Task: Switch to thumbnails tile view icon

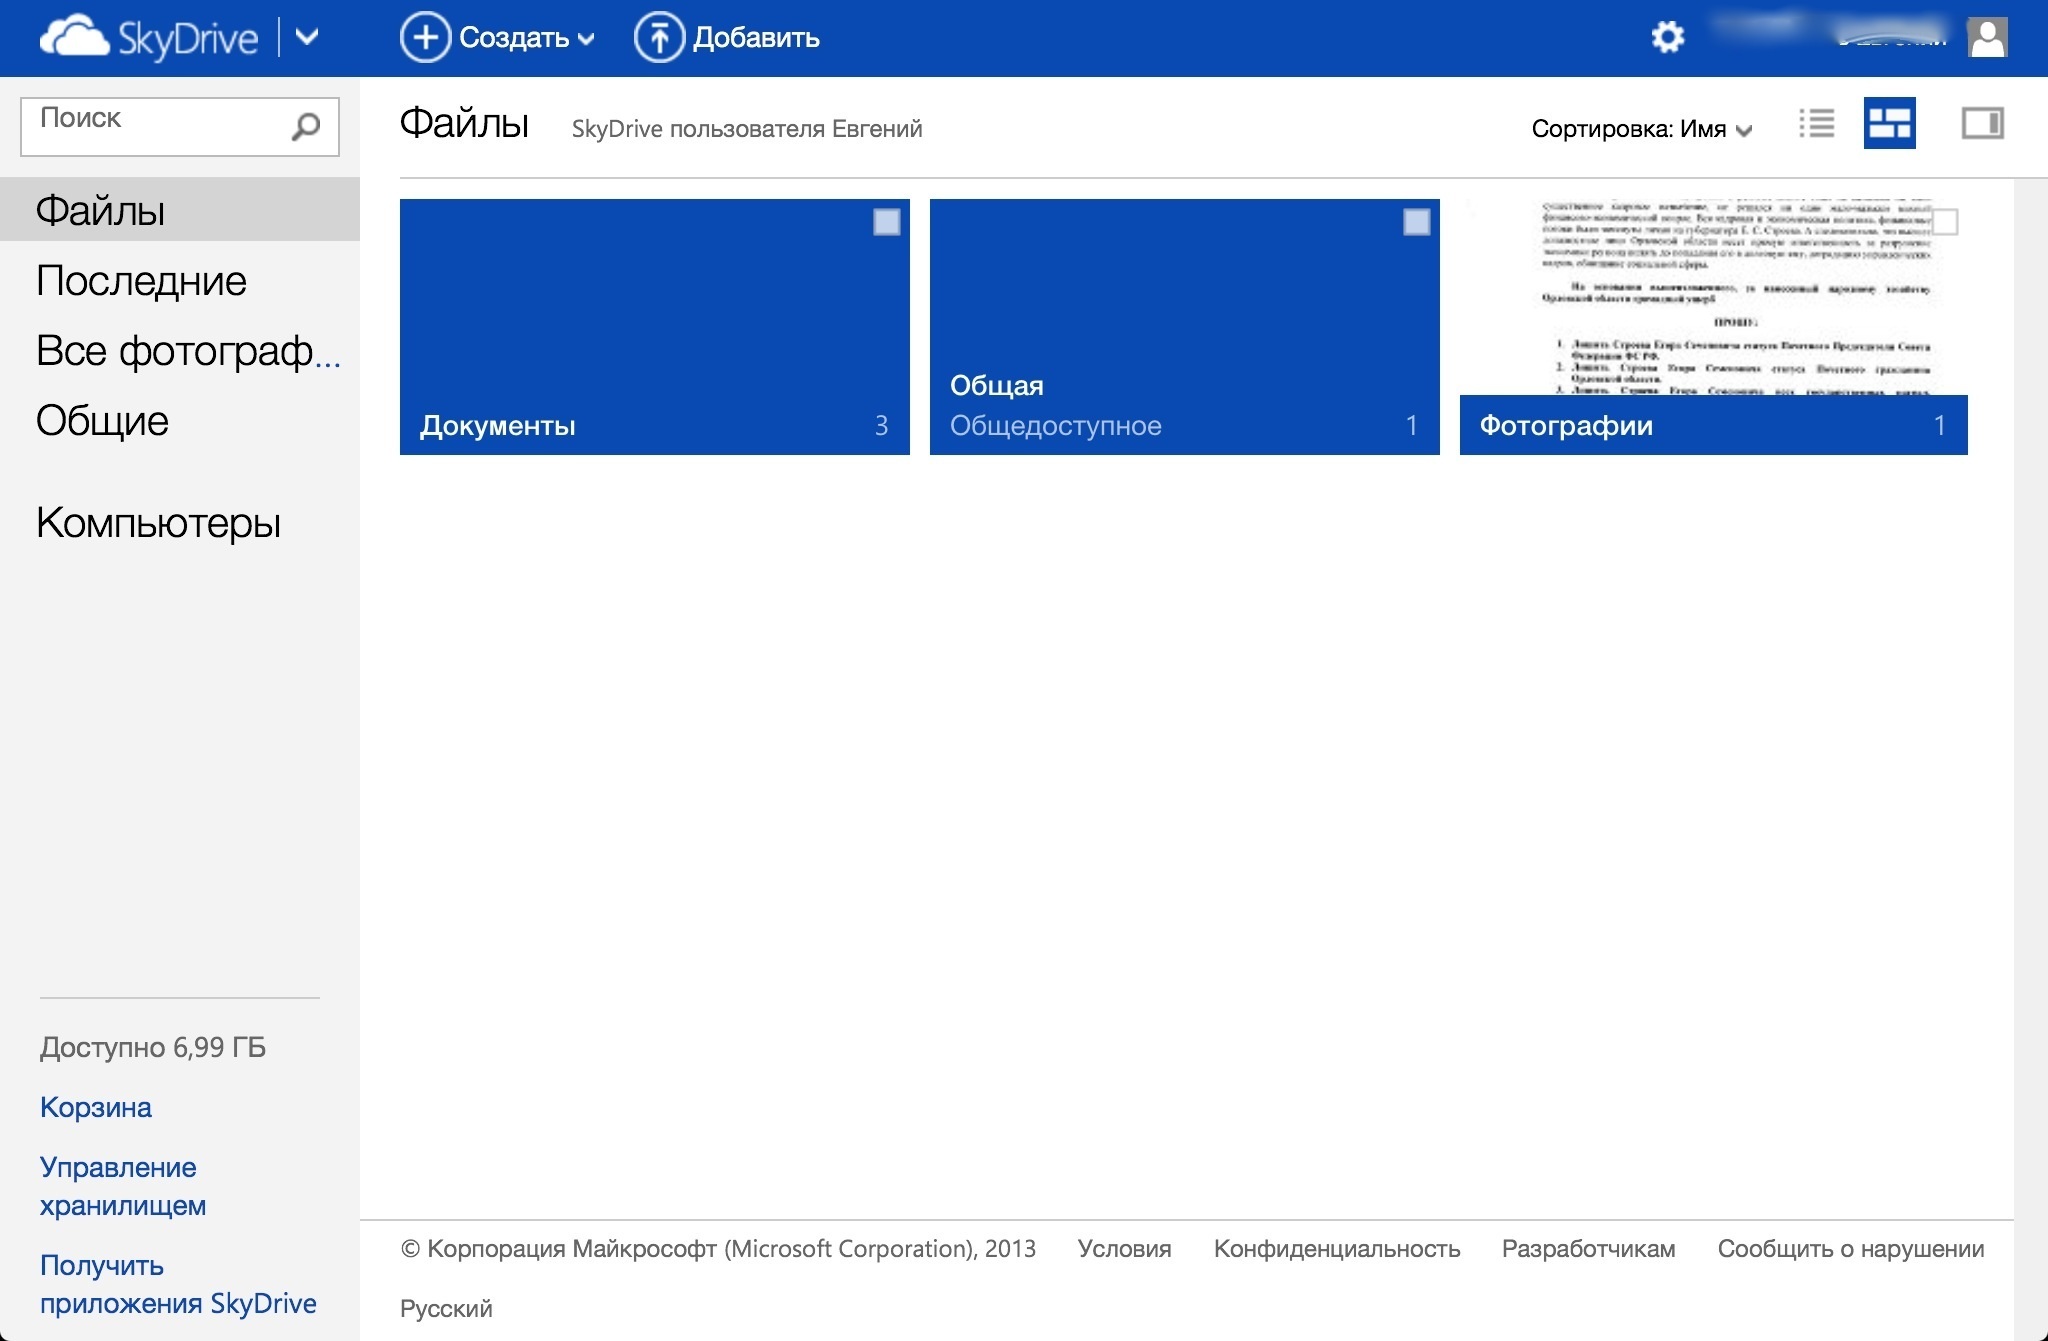Action: [x=1889, y=123]
